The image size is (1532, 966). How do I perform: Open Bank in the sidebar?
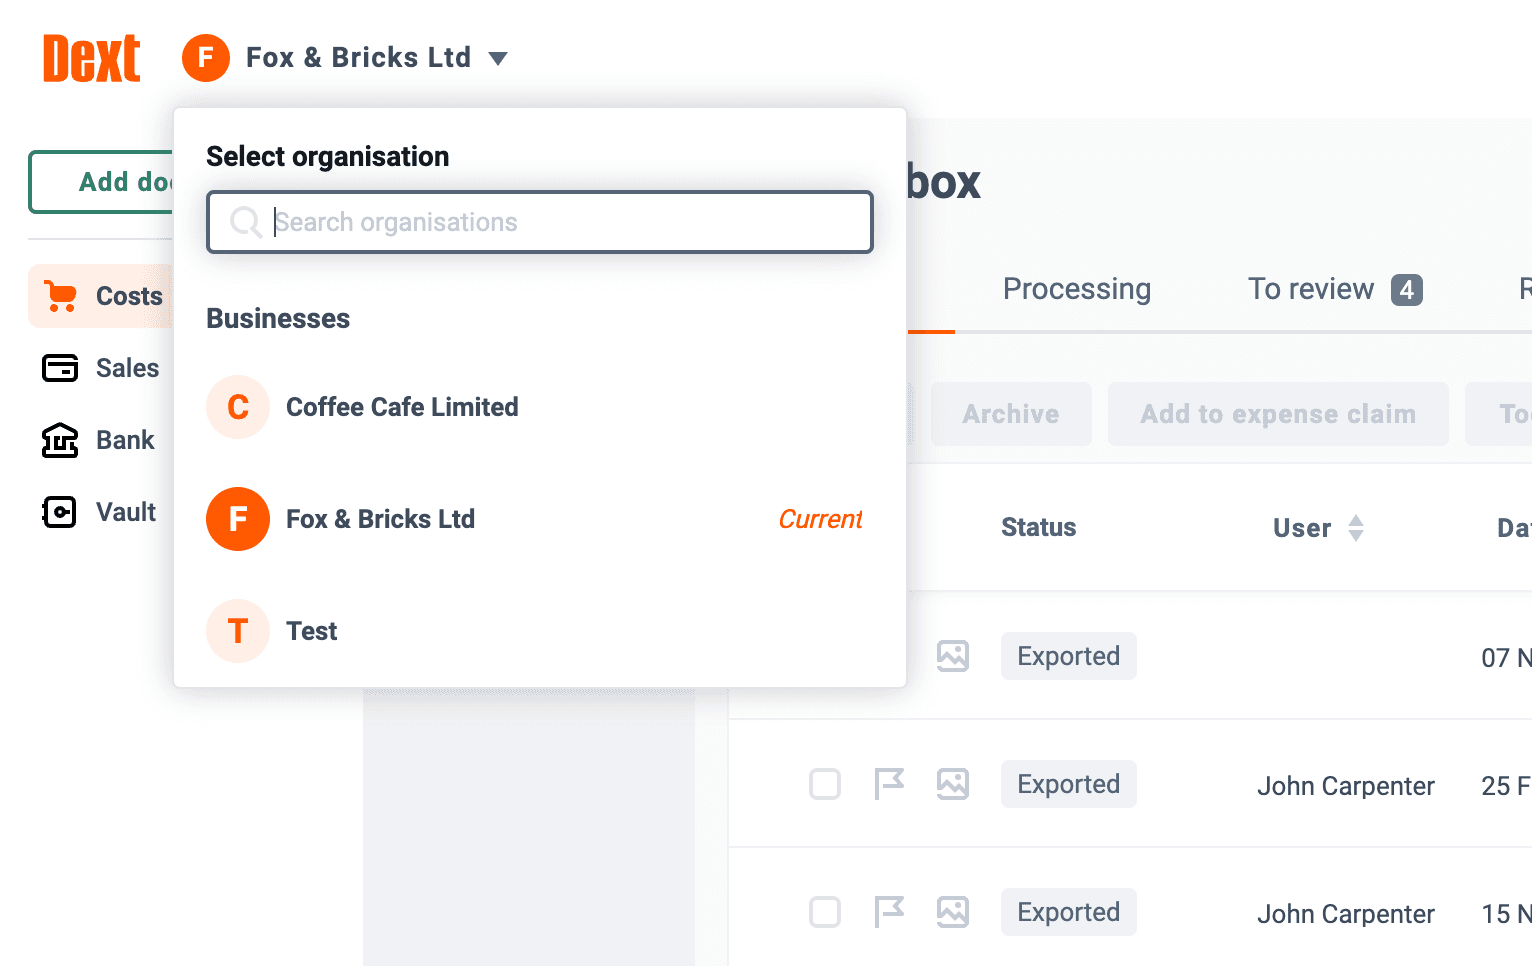100,440
